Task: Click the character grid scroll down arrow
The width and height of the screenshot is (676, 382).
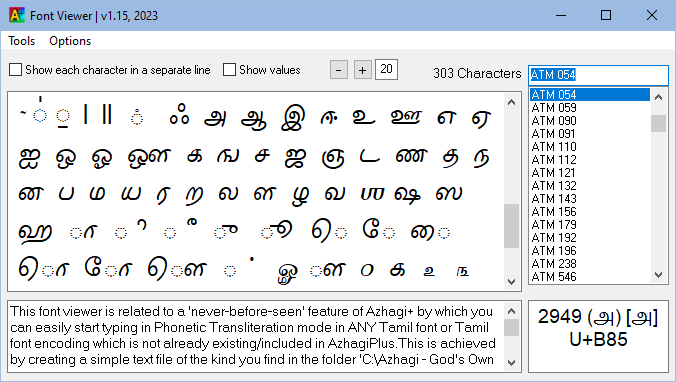Action: point(512,282)
